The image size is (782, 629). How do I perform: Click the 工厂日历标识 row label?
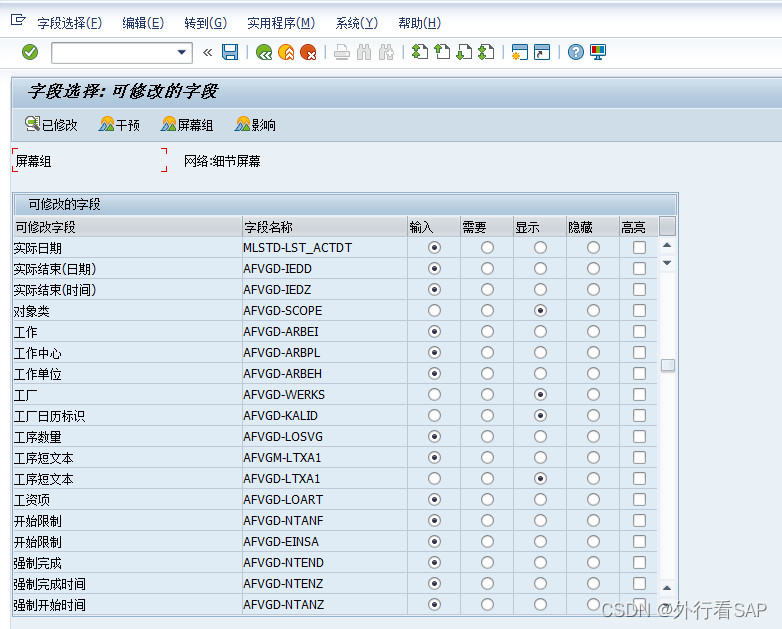click(x=49, y=416)
